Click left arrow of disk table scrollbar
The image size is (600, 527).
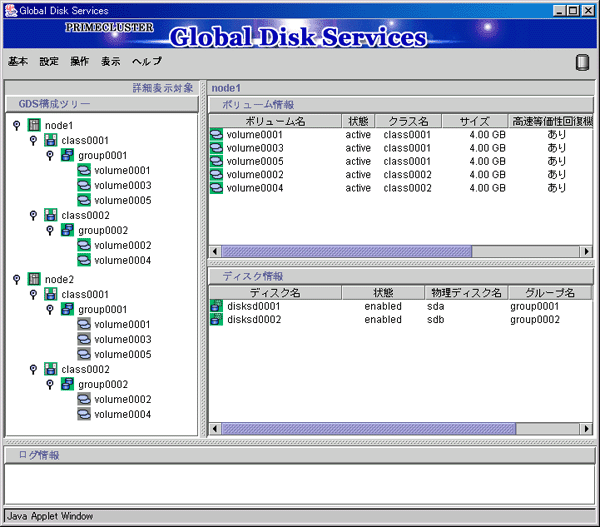coord(215,429)
